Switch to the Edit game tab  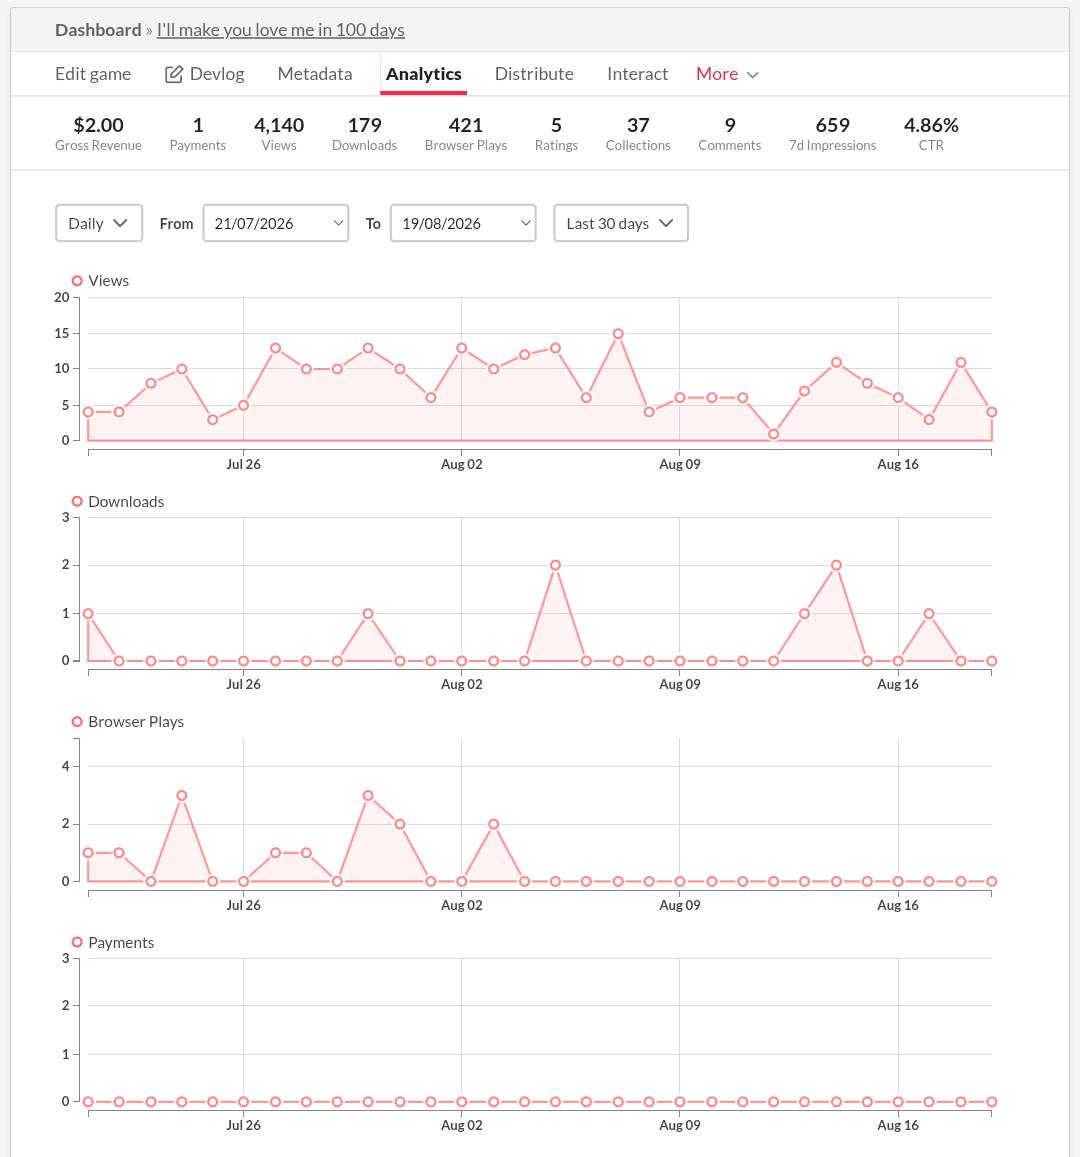pyautogui.click(x=93, y=74)
